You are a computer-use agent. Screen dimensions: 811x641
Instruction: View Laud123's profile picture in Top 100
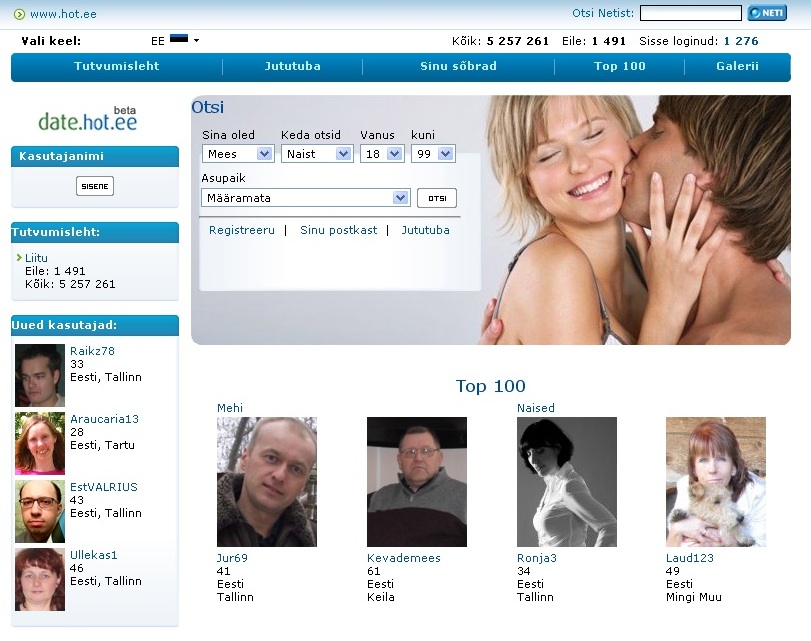pos(716,482)
